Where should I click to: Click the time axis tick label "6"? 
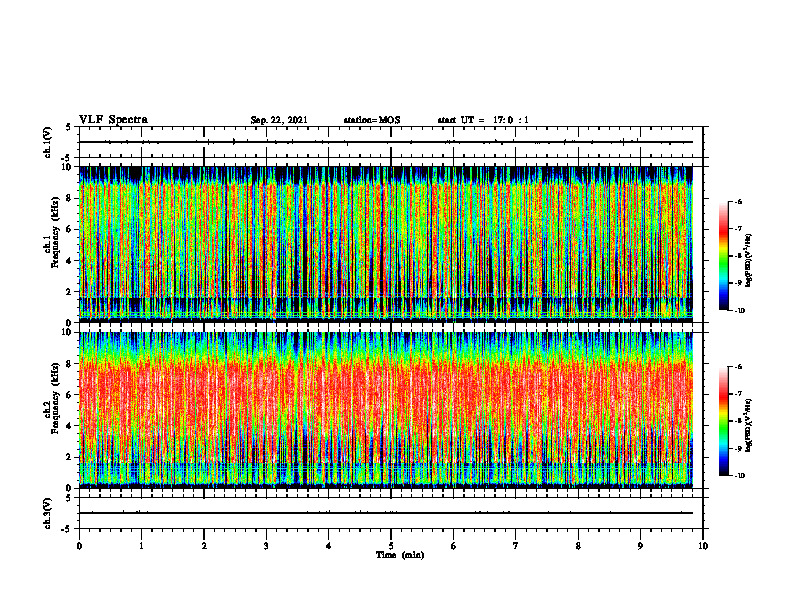(454, 546)
